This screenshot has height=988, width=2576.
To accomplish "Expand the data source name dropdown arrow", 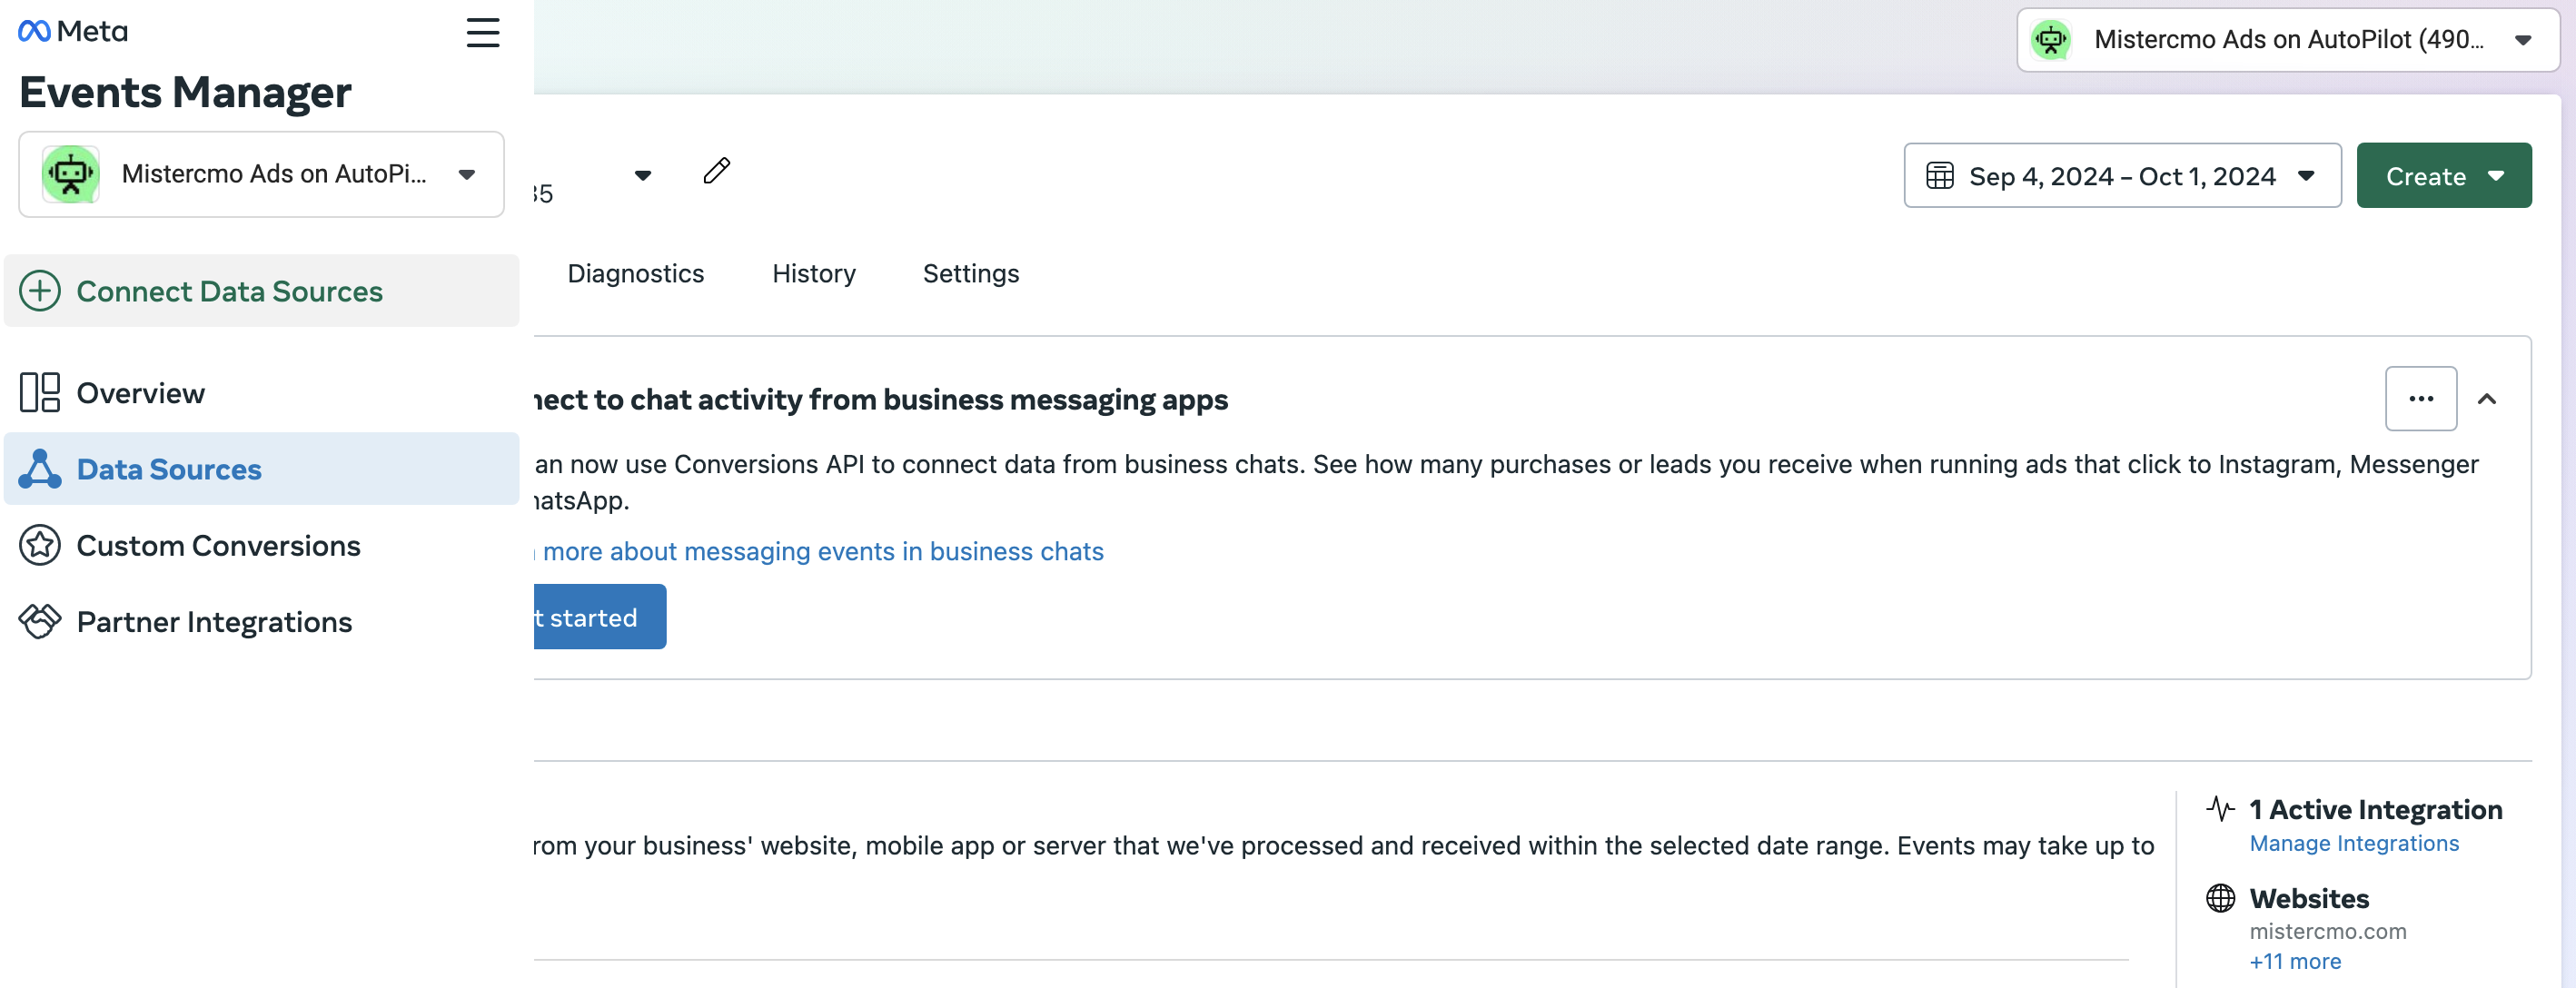I will coord(643,176).
